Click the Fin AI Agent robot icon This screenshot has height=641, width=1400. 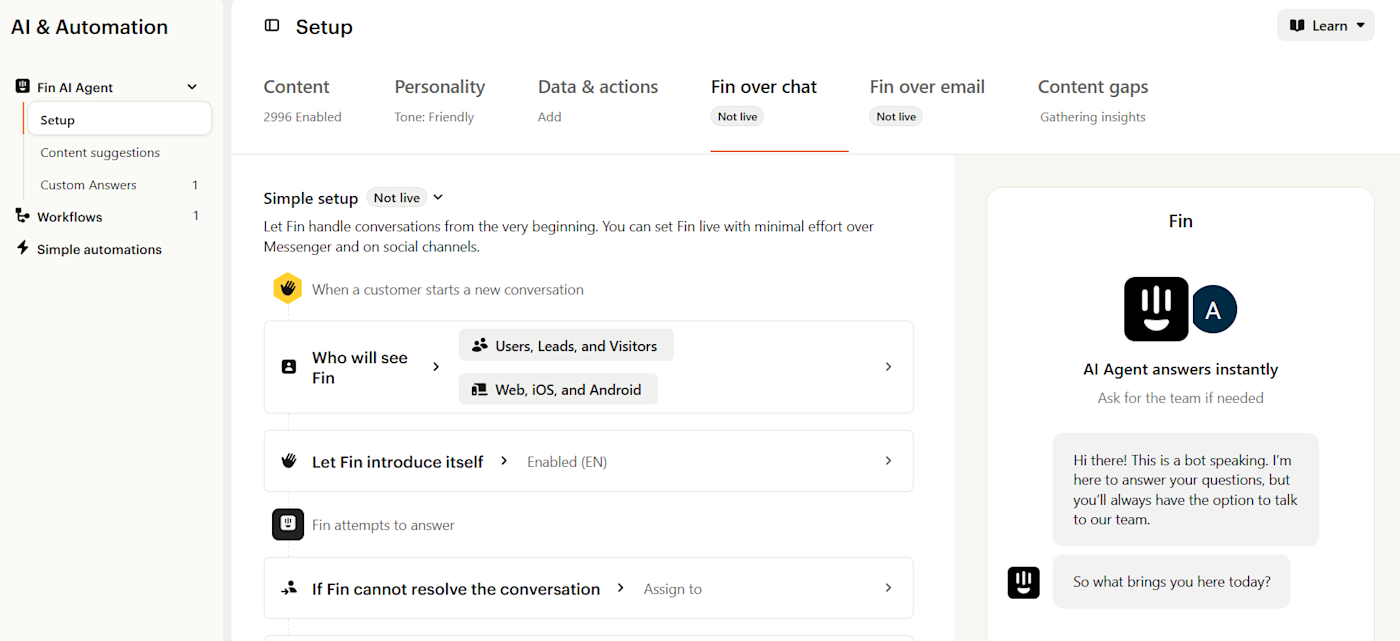click(x=22, y=87)
